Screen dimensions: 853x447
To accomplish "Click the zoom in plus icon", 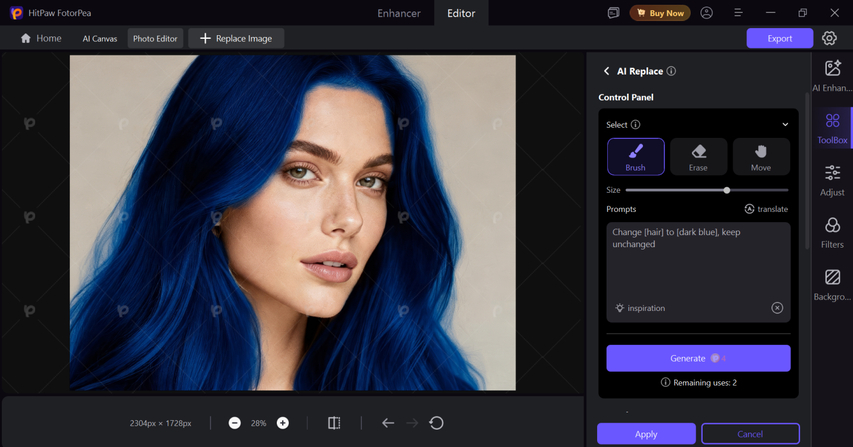I will (283, 423).
